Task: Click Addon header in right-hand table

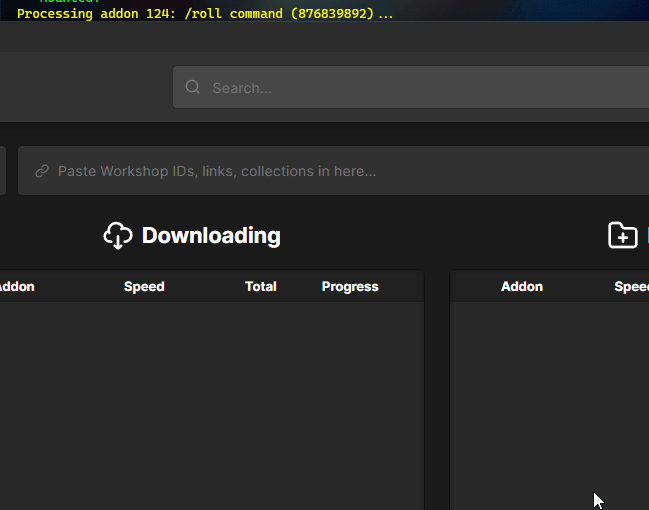Action: point(522,286)
